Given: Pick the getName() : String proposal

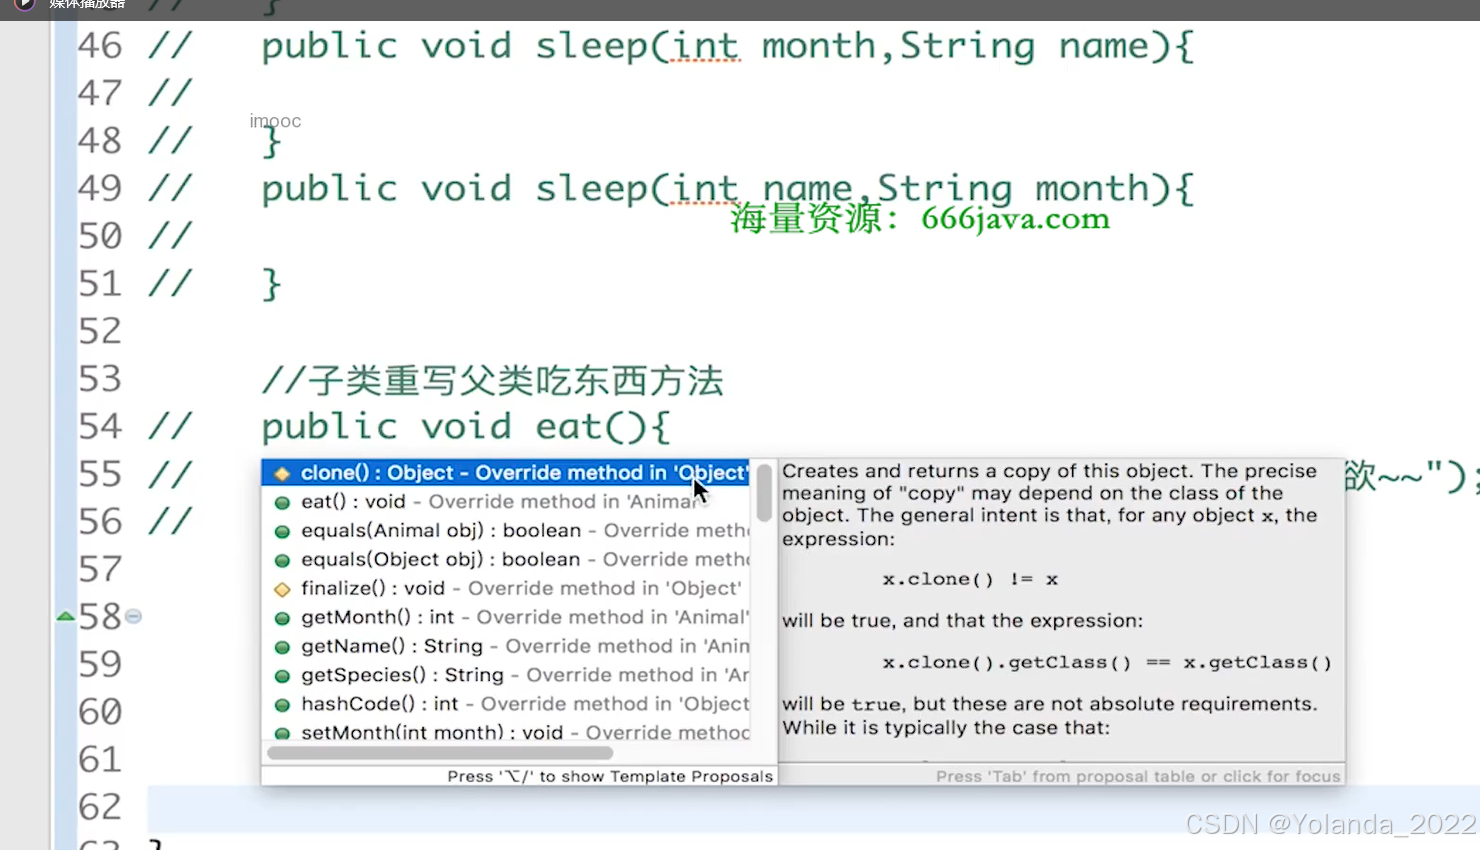Looking at the screenshot, I should [x=505, y=647].
